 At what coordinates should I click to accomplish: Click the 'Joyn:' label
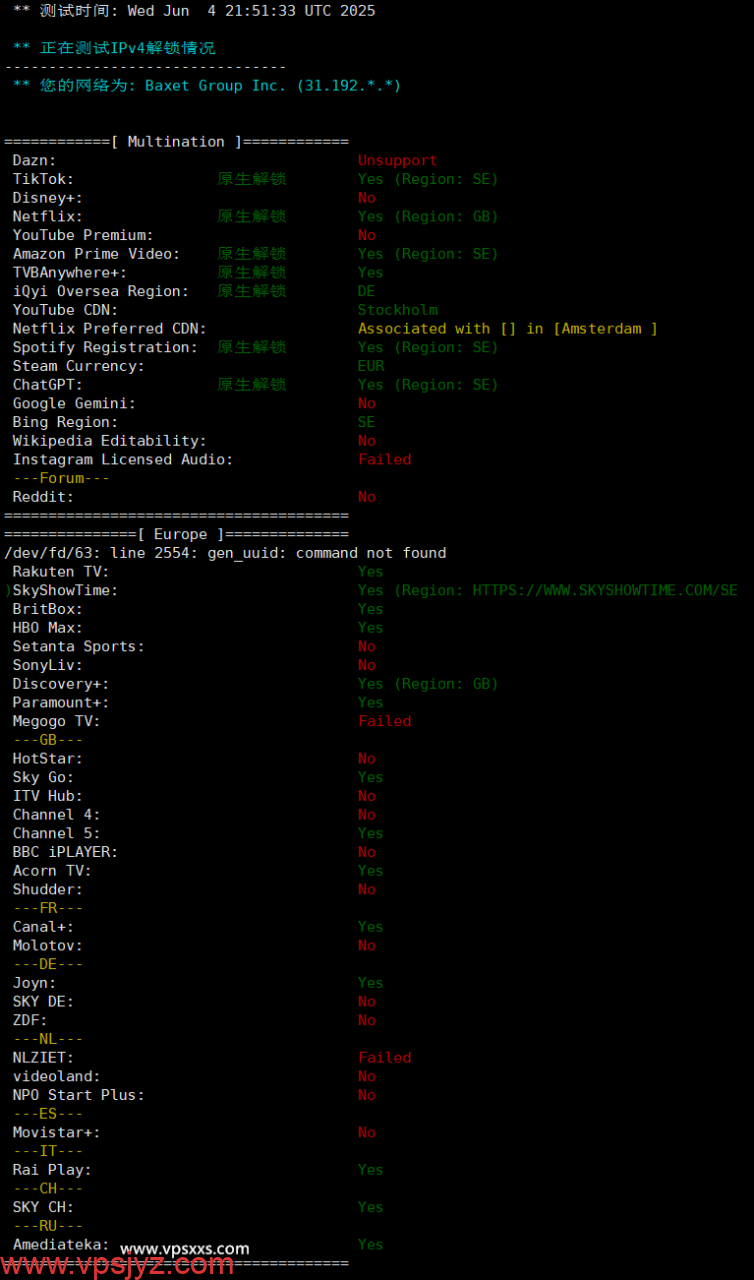[35, 983]
